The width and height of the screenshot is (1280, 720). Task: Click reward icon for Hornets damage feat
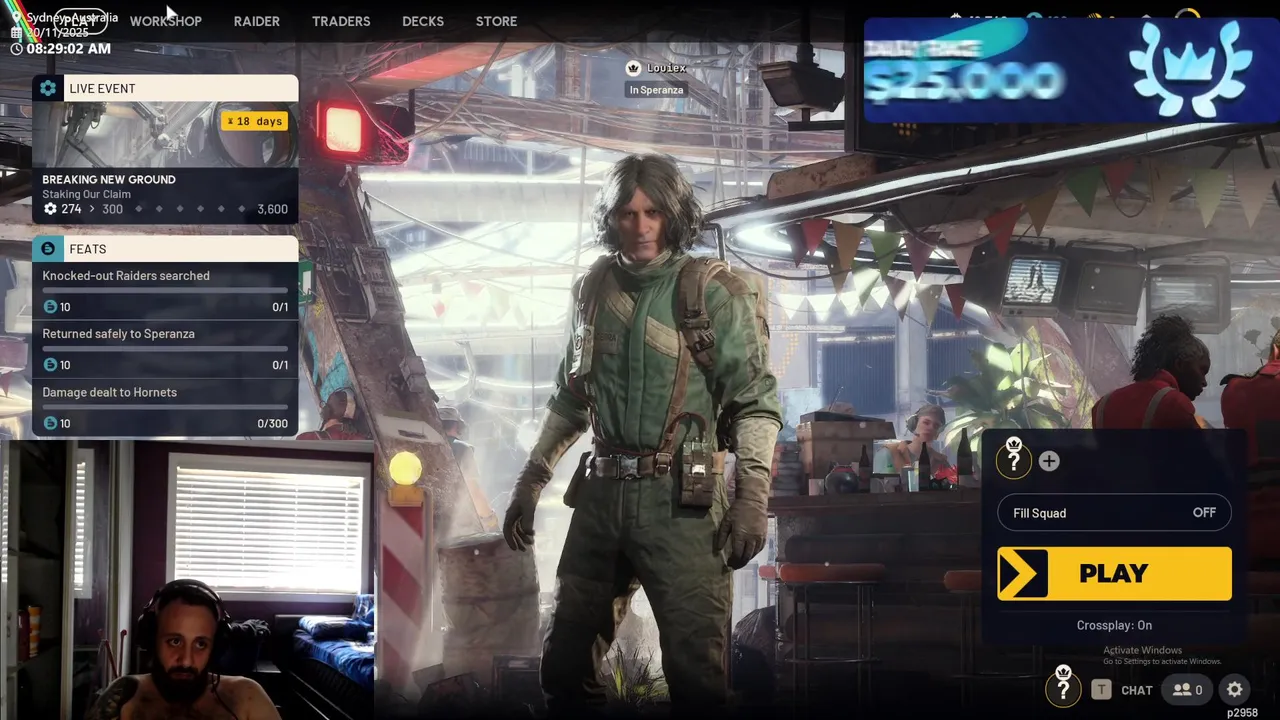[50, 423]
